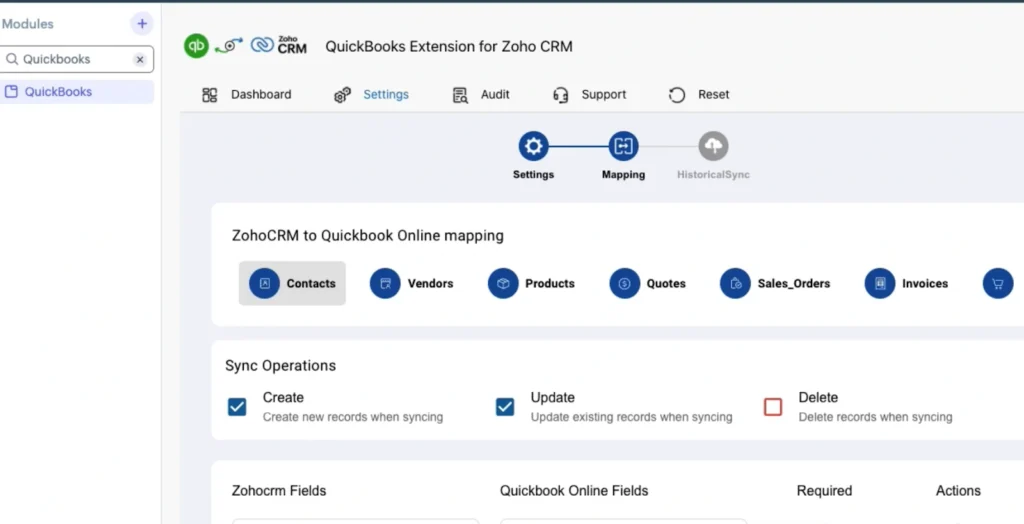This screenshot has width=1024, height=524.
Task: Click the Zoho CRM logo icon
Action: [x=279, y=45]
